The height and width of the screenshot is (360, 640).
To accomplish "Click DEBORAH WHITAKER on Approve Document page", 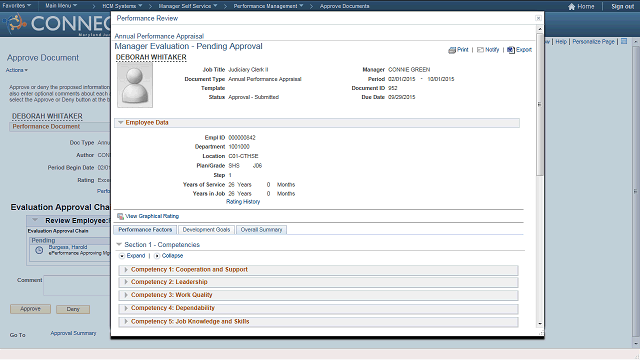I will tap(47, 116).
